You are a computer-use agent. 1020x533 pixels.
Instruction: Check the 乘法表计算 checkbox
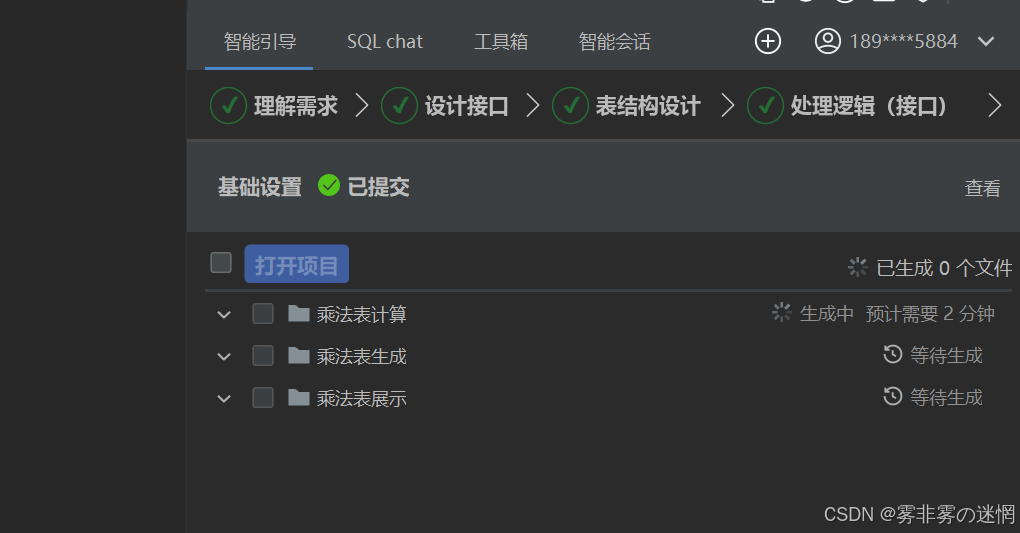(x=263, y=314)
